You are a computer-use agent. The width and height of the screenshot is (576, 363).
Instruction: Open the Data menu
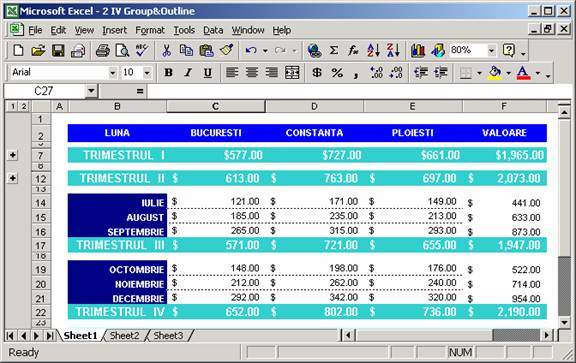[213, 30]
